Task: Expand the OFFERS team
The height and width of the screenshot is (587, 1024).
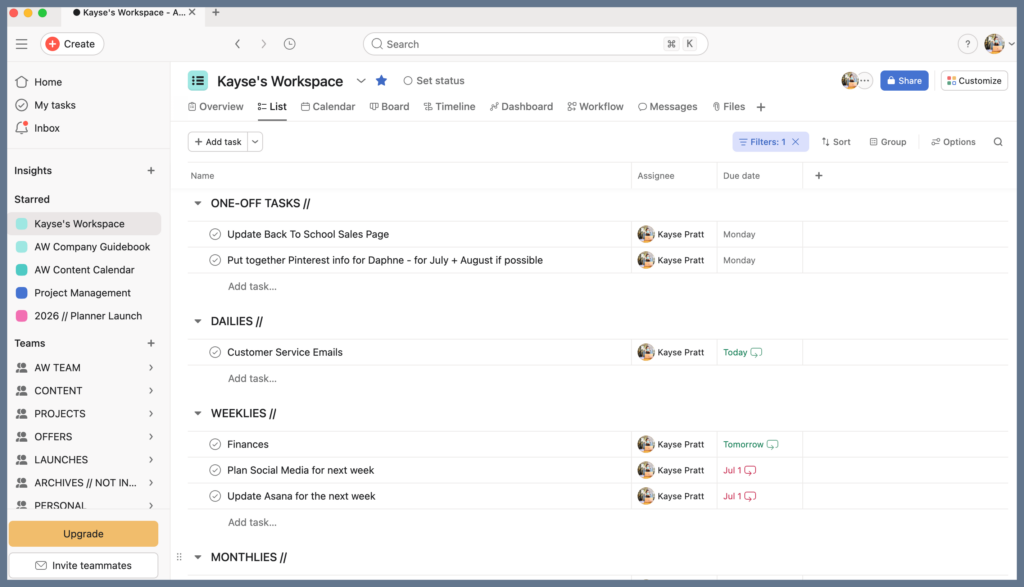Action: (151, 436)
